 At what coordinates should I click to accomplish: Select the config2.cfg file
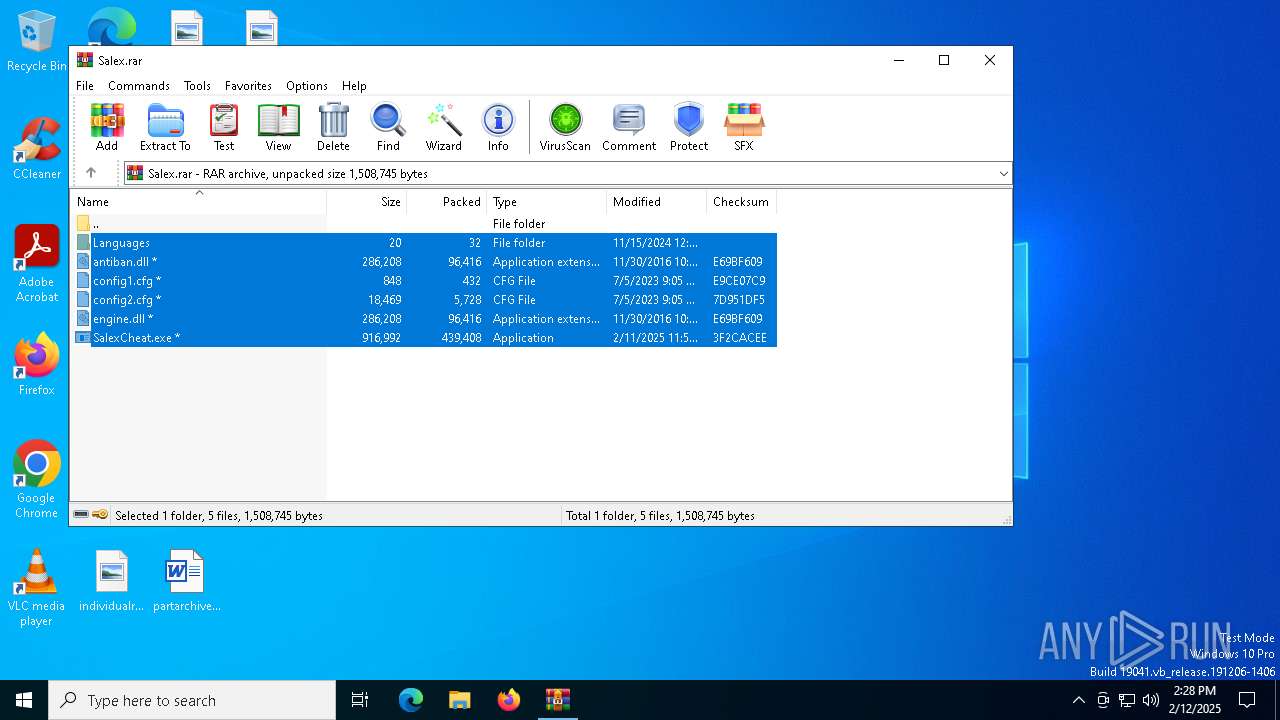pyautogui.click(x=426, y=300)
